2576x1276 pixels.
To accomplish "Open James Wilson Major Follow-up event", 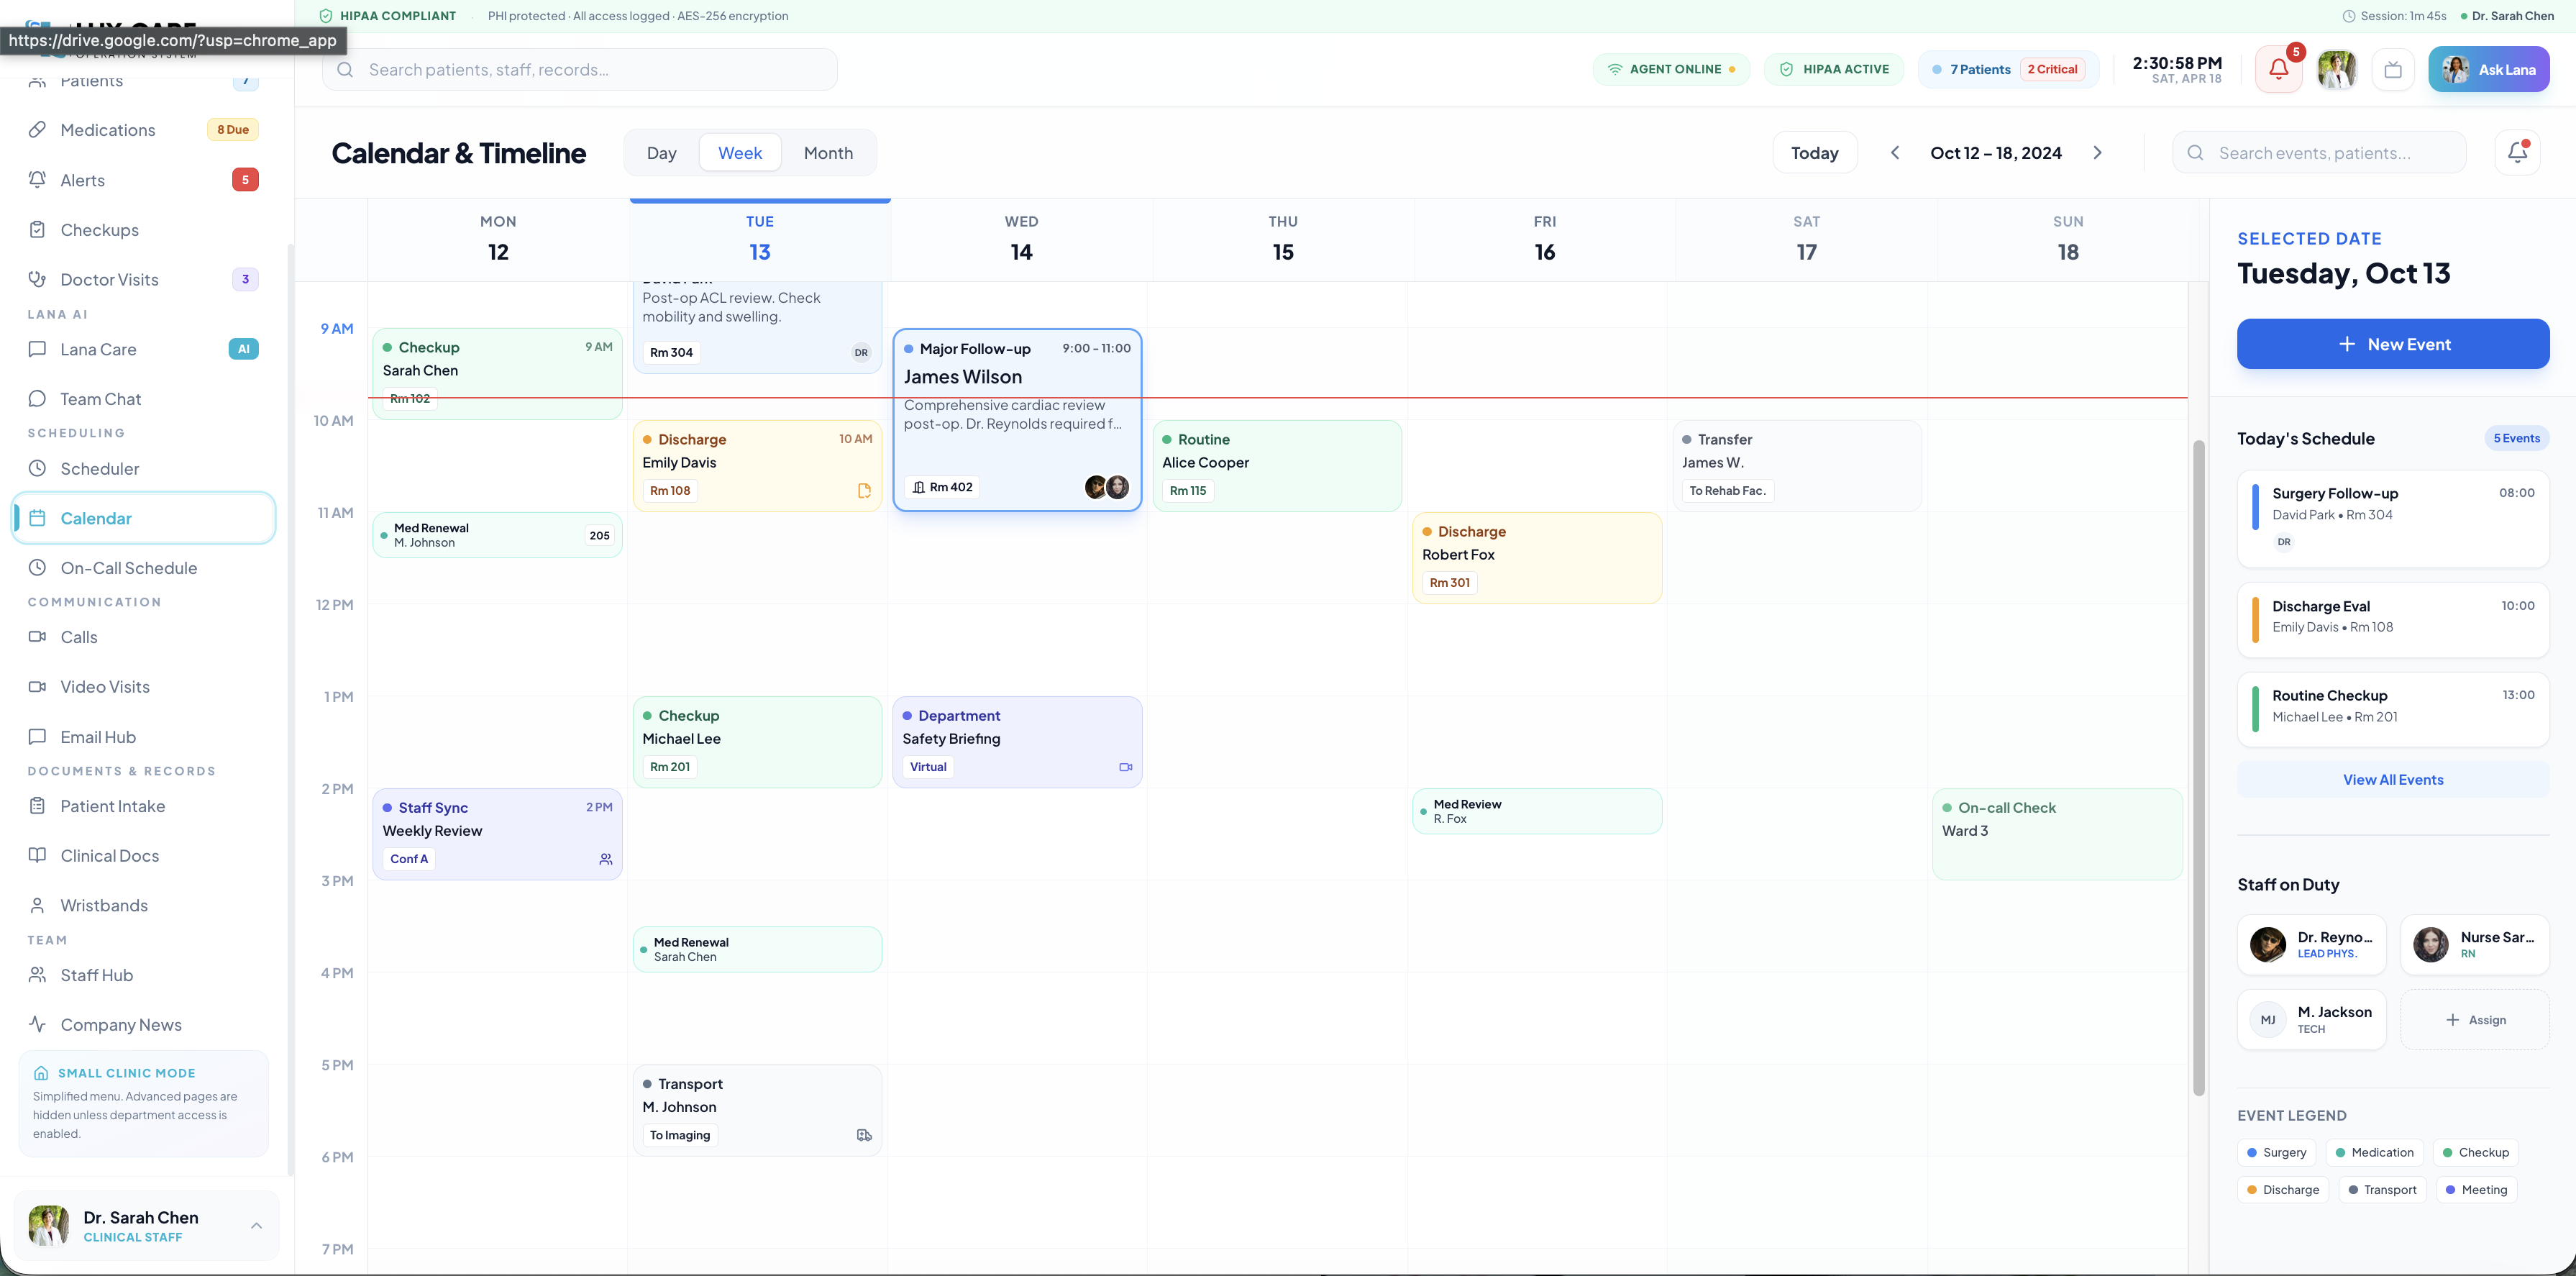I will tap(1017, 420).
